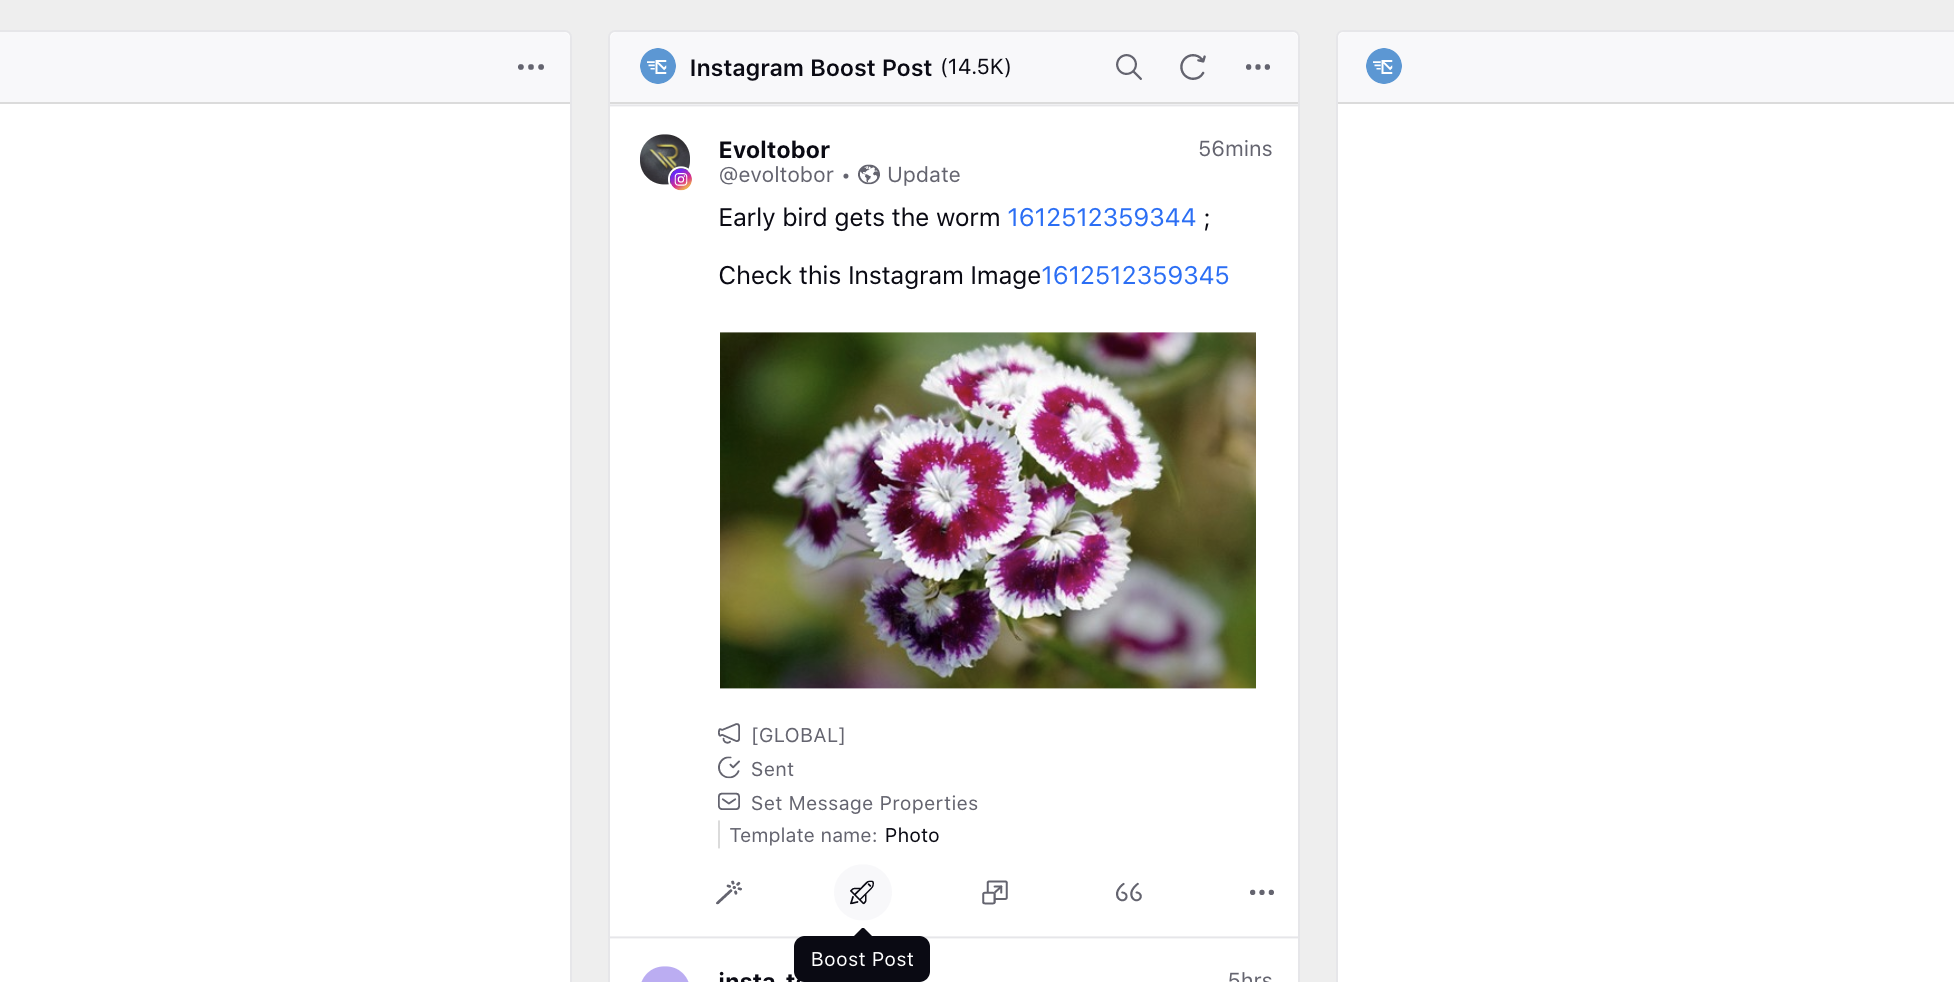Click the magic wand icon under post
This screenshot has height=982, width=1954.
(729, 892)
